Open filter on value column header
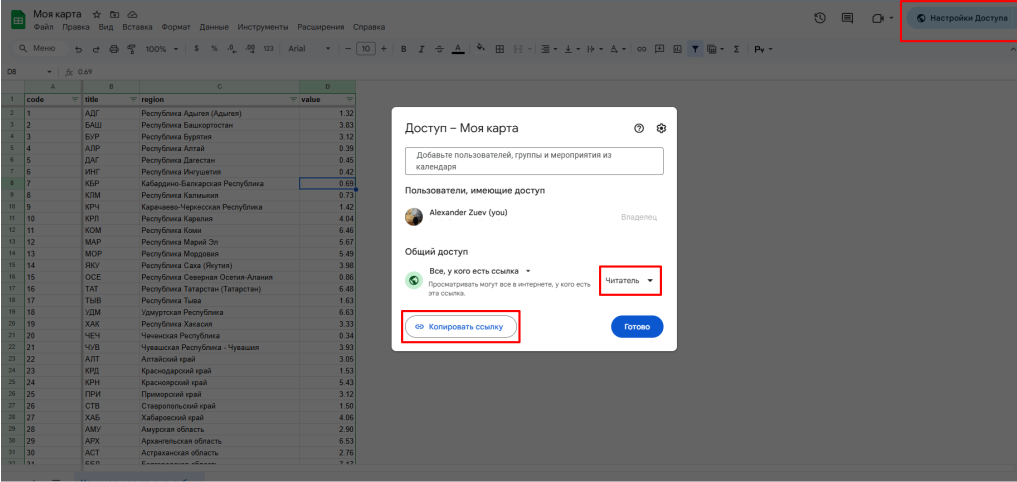Image resolution: width=1017 pixels, height=482 pixels. coord(350,100)
